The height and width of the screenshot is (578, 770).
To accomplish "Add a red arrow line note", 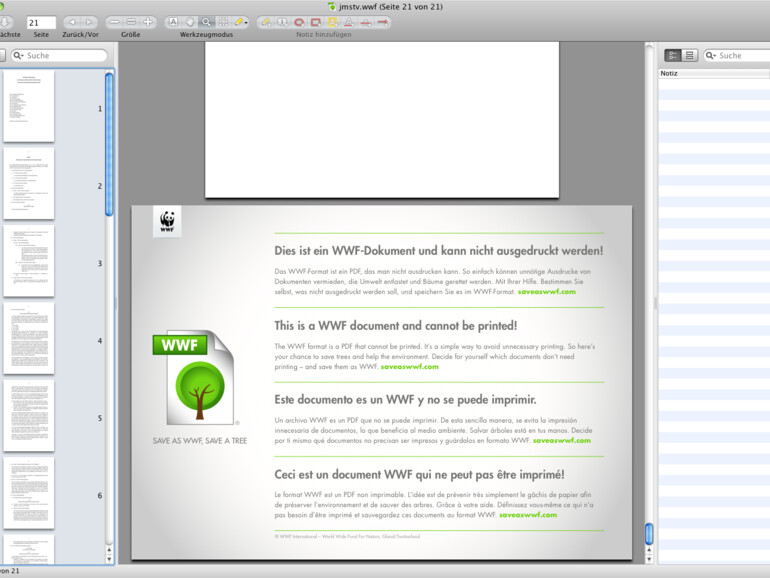I will 382,22.
